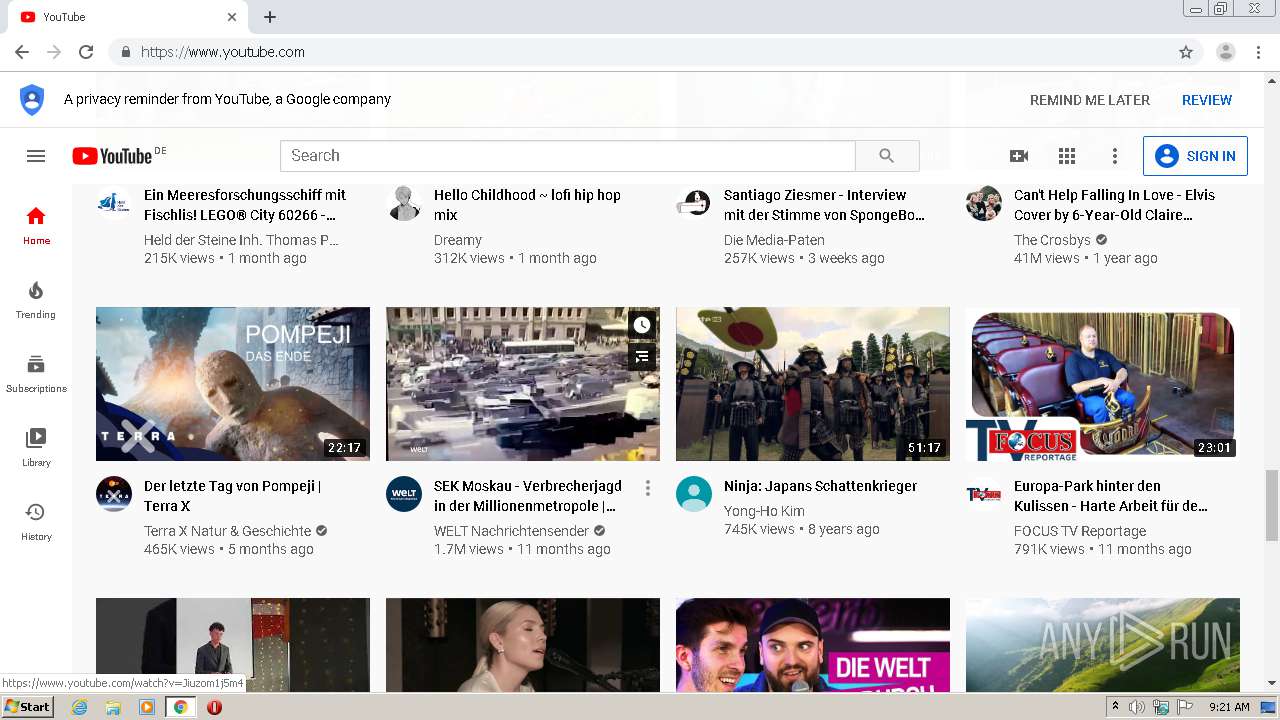Open 'Ein Meeresforschungsschiff mit Fischlis' title
Image resolution: width=1280 pixels, height=720 pixels.
click(x=245, y=205)
